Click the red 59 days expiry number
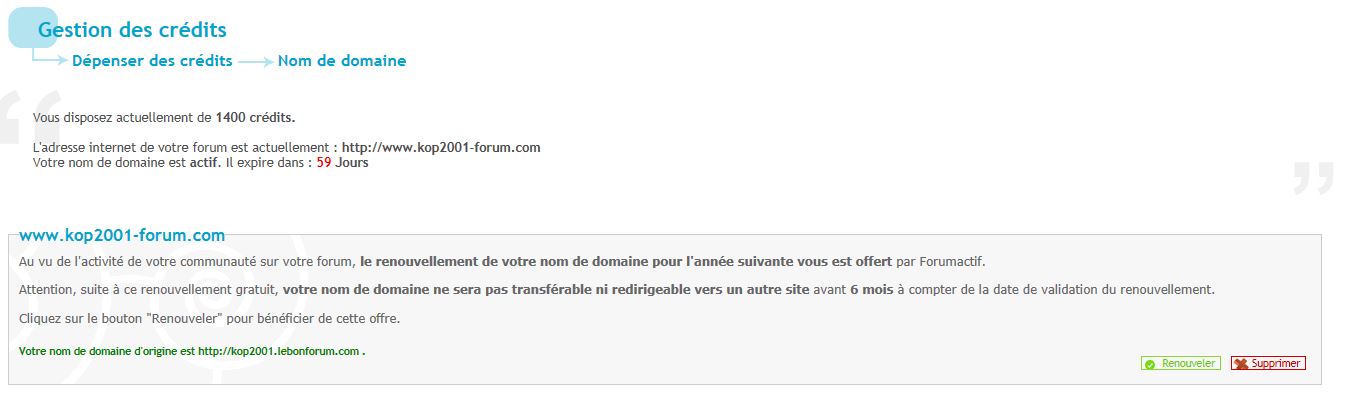The width and height of the screenshot is (1360, 413). tap(324, 162)
